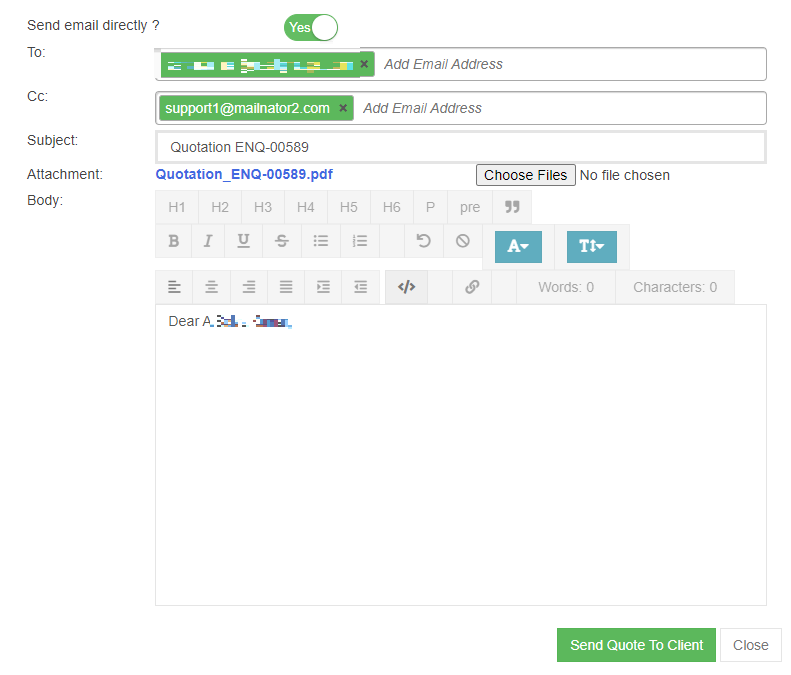Click the undo arrow icon
This screenshot has width=791, height=675.
(424, 241)
